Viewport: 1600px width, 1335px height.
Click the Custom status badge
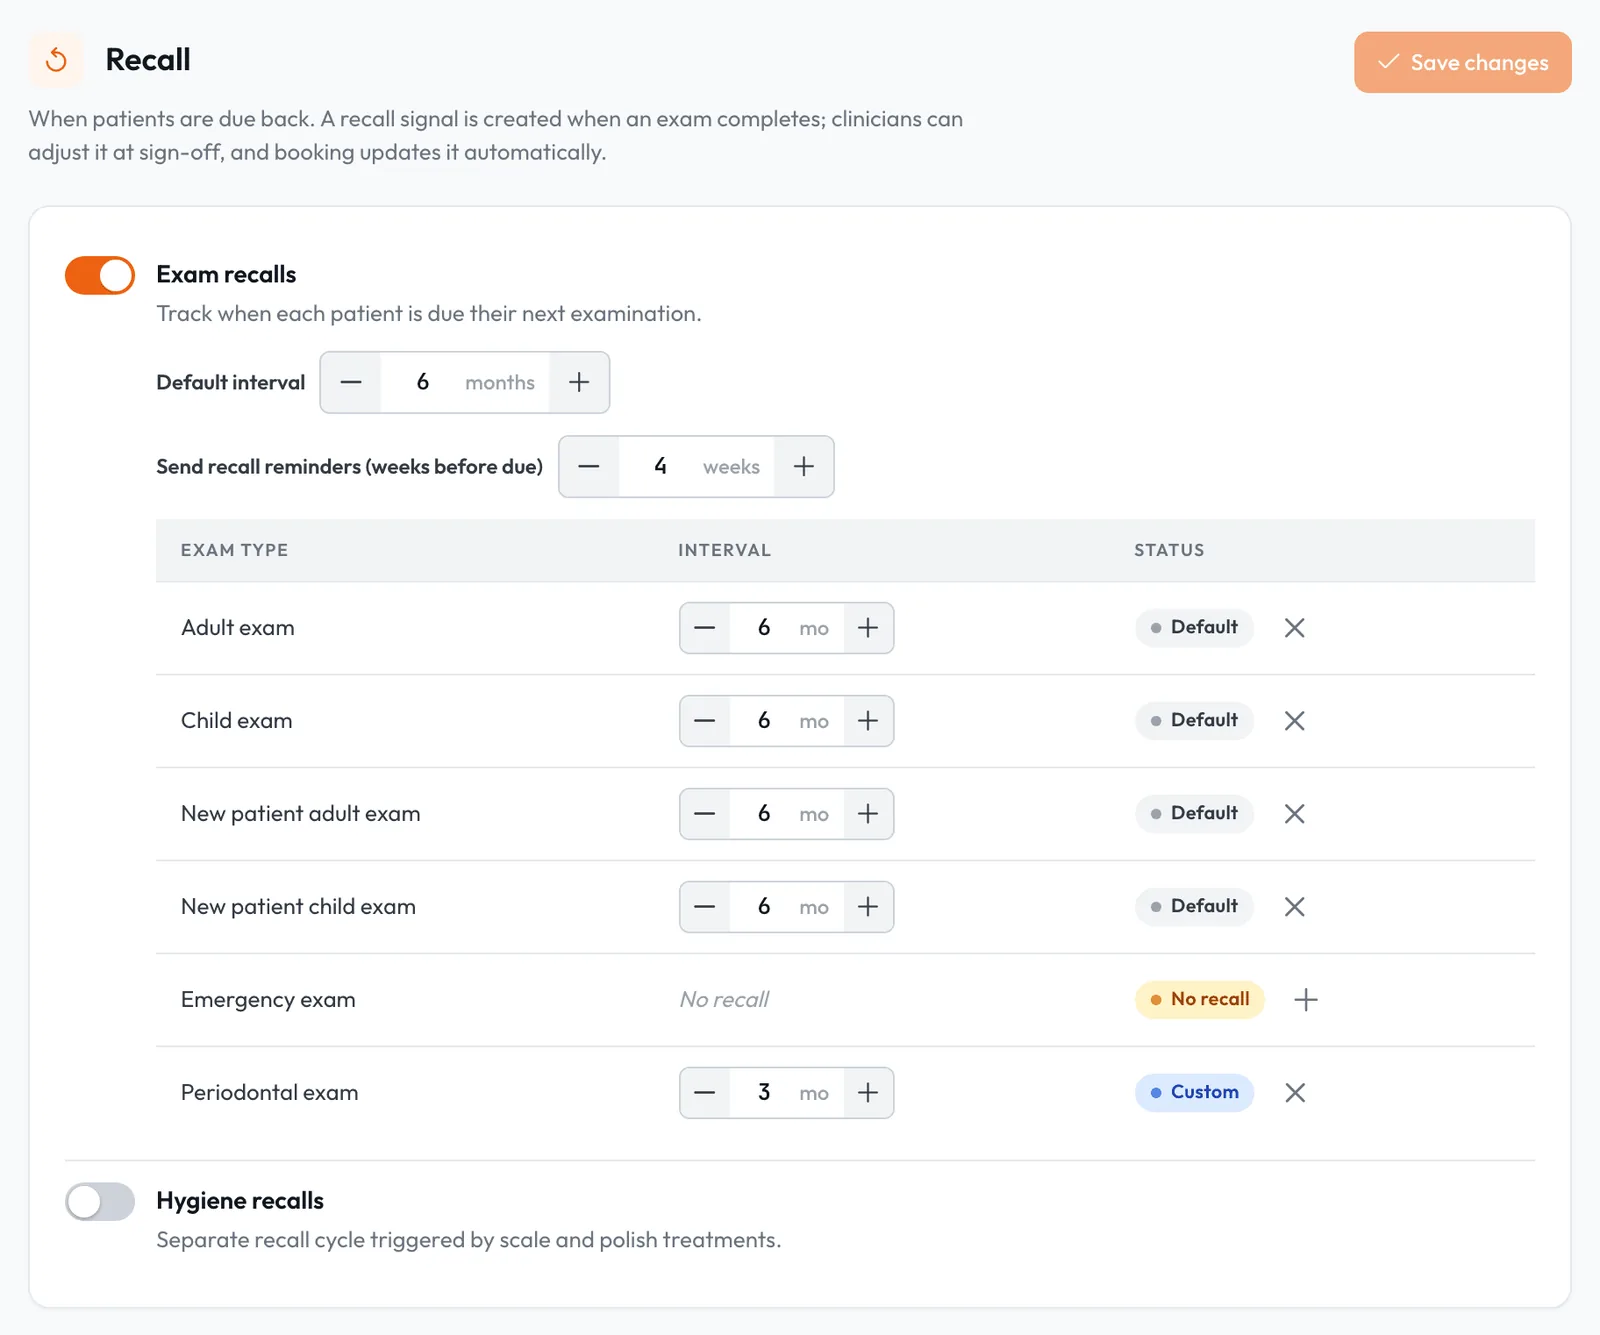[x=1194, y=1093]
